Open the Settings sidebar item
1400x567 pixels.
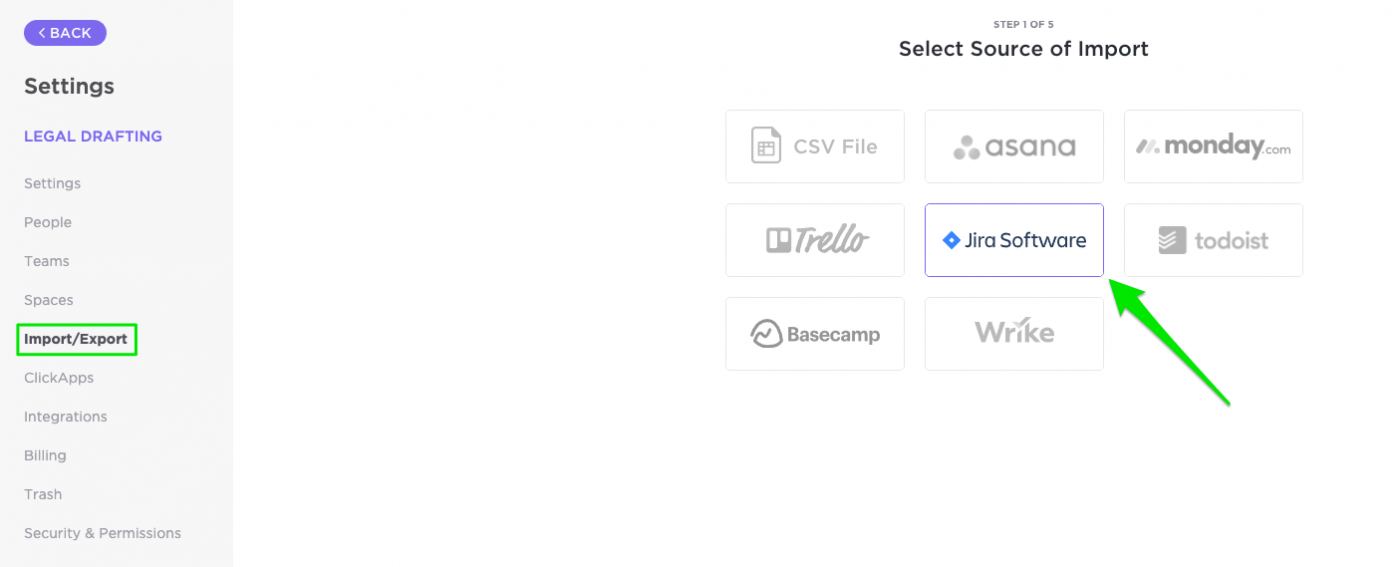click(x=52, y=184)
